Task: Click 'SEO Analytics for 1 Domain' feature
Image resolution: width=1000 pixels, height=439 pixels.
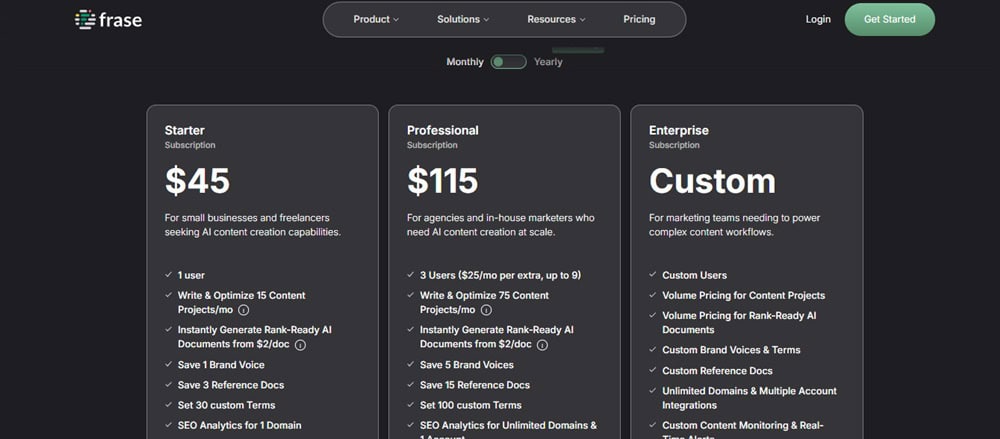Action: (x=240, y=425)
